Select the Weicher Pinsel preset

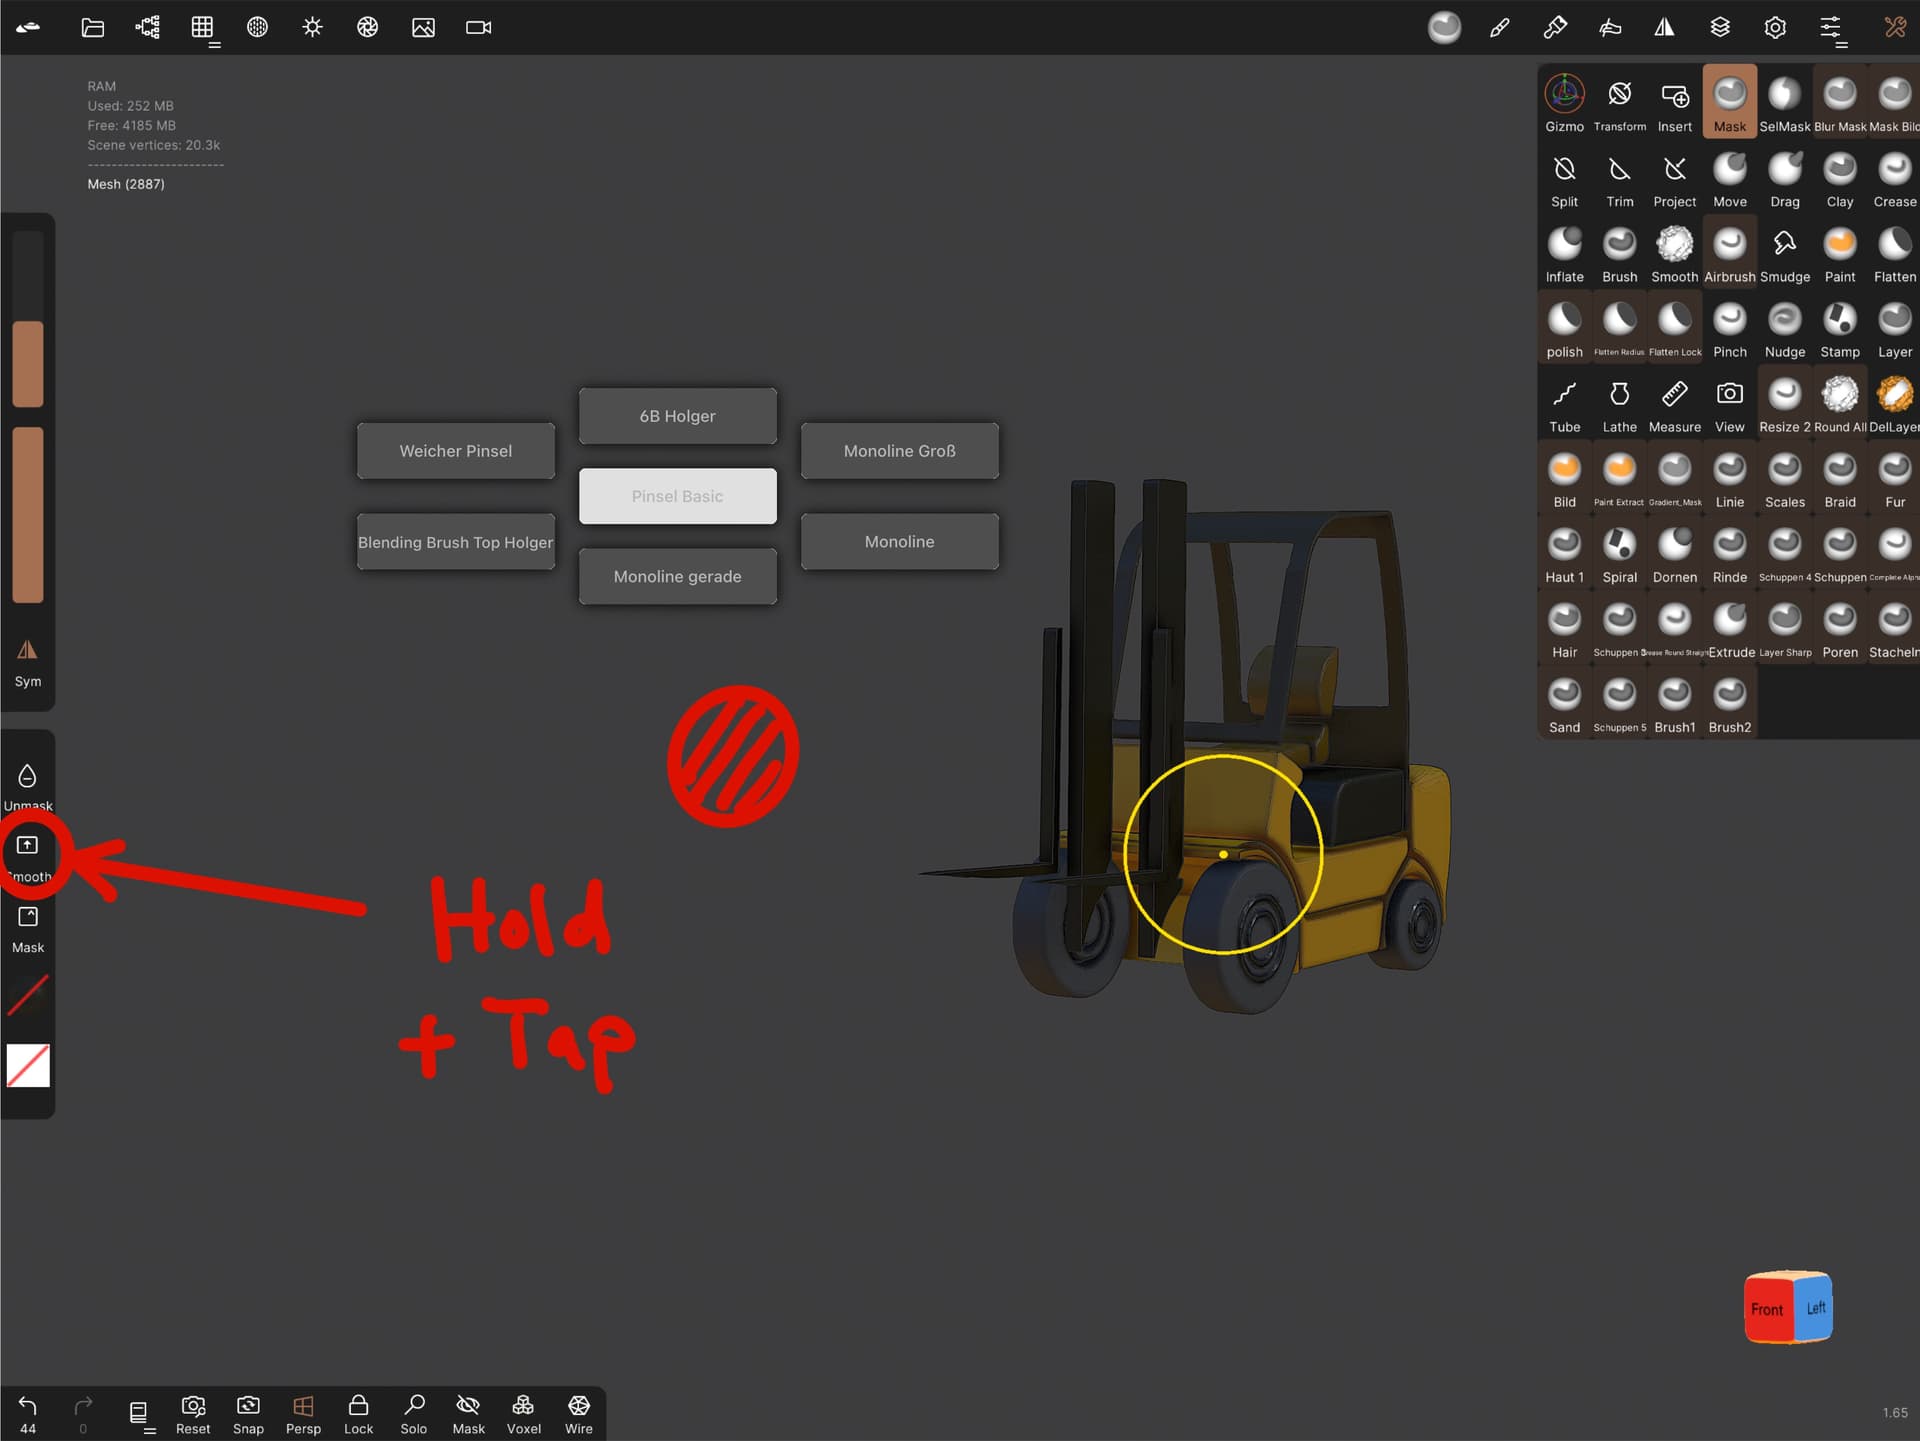point(455,451)
